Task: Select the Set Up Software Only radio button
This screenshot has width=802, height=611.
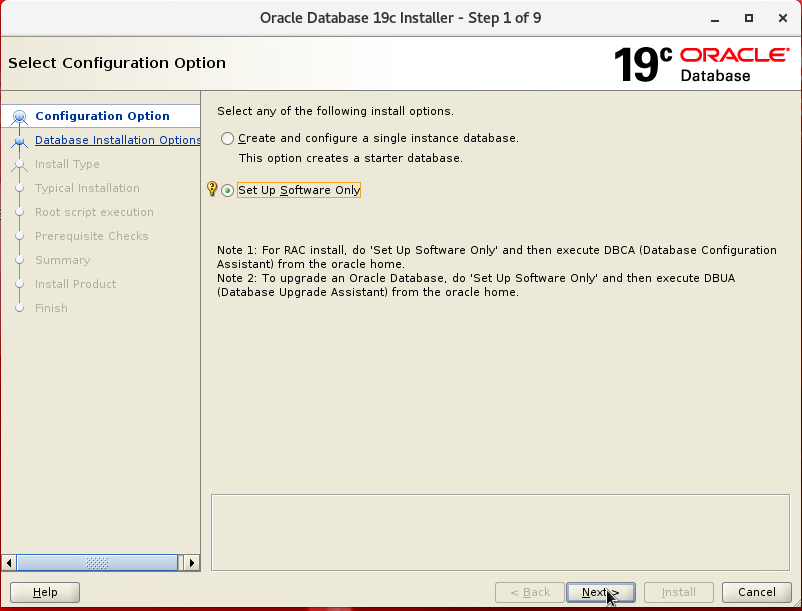Action: coord(228,191)
